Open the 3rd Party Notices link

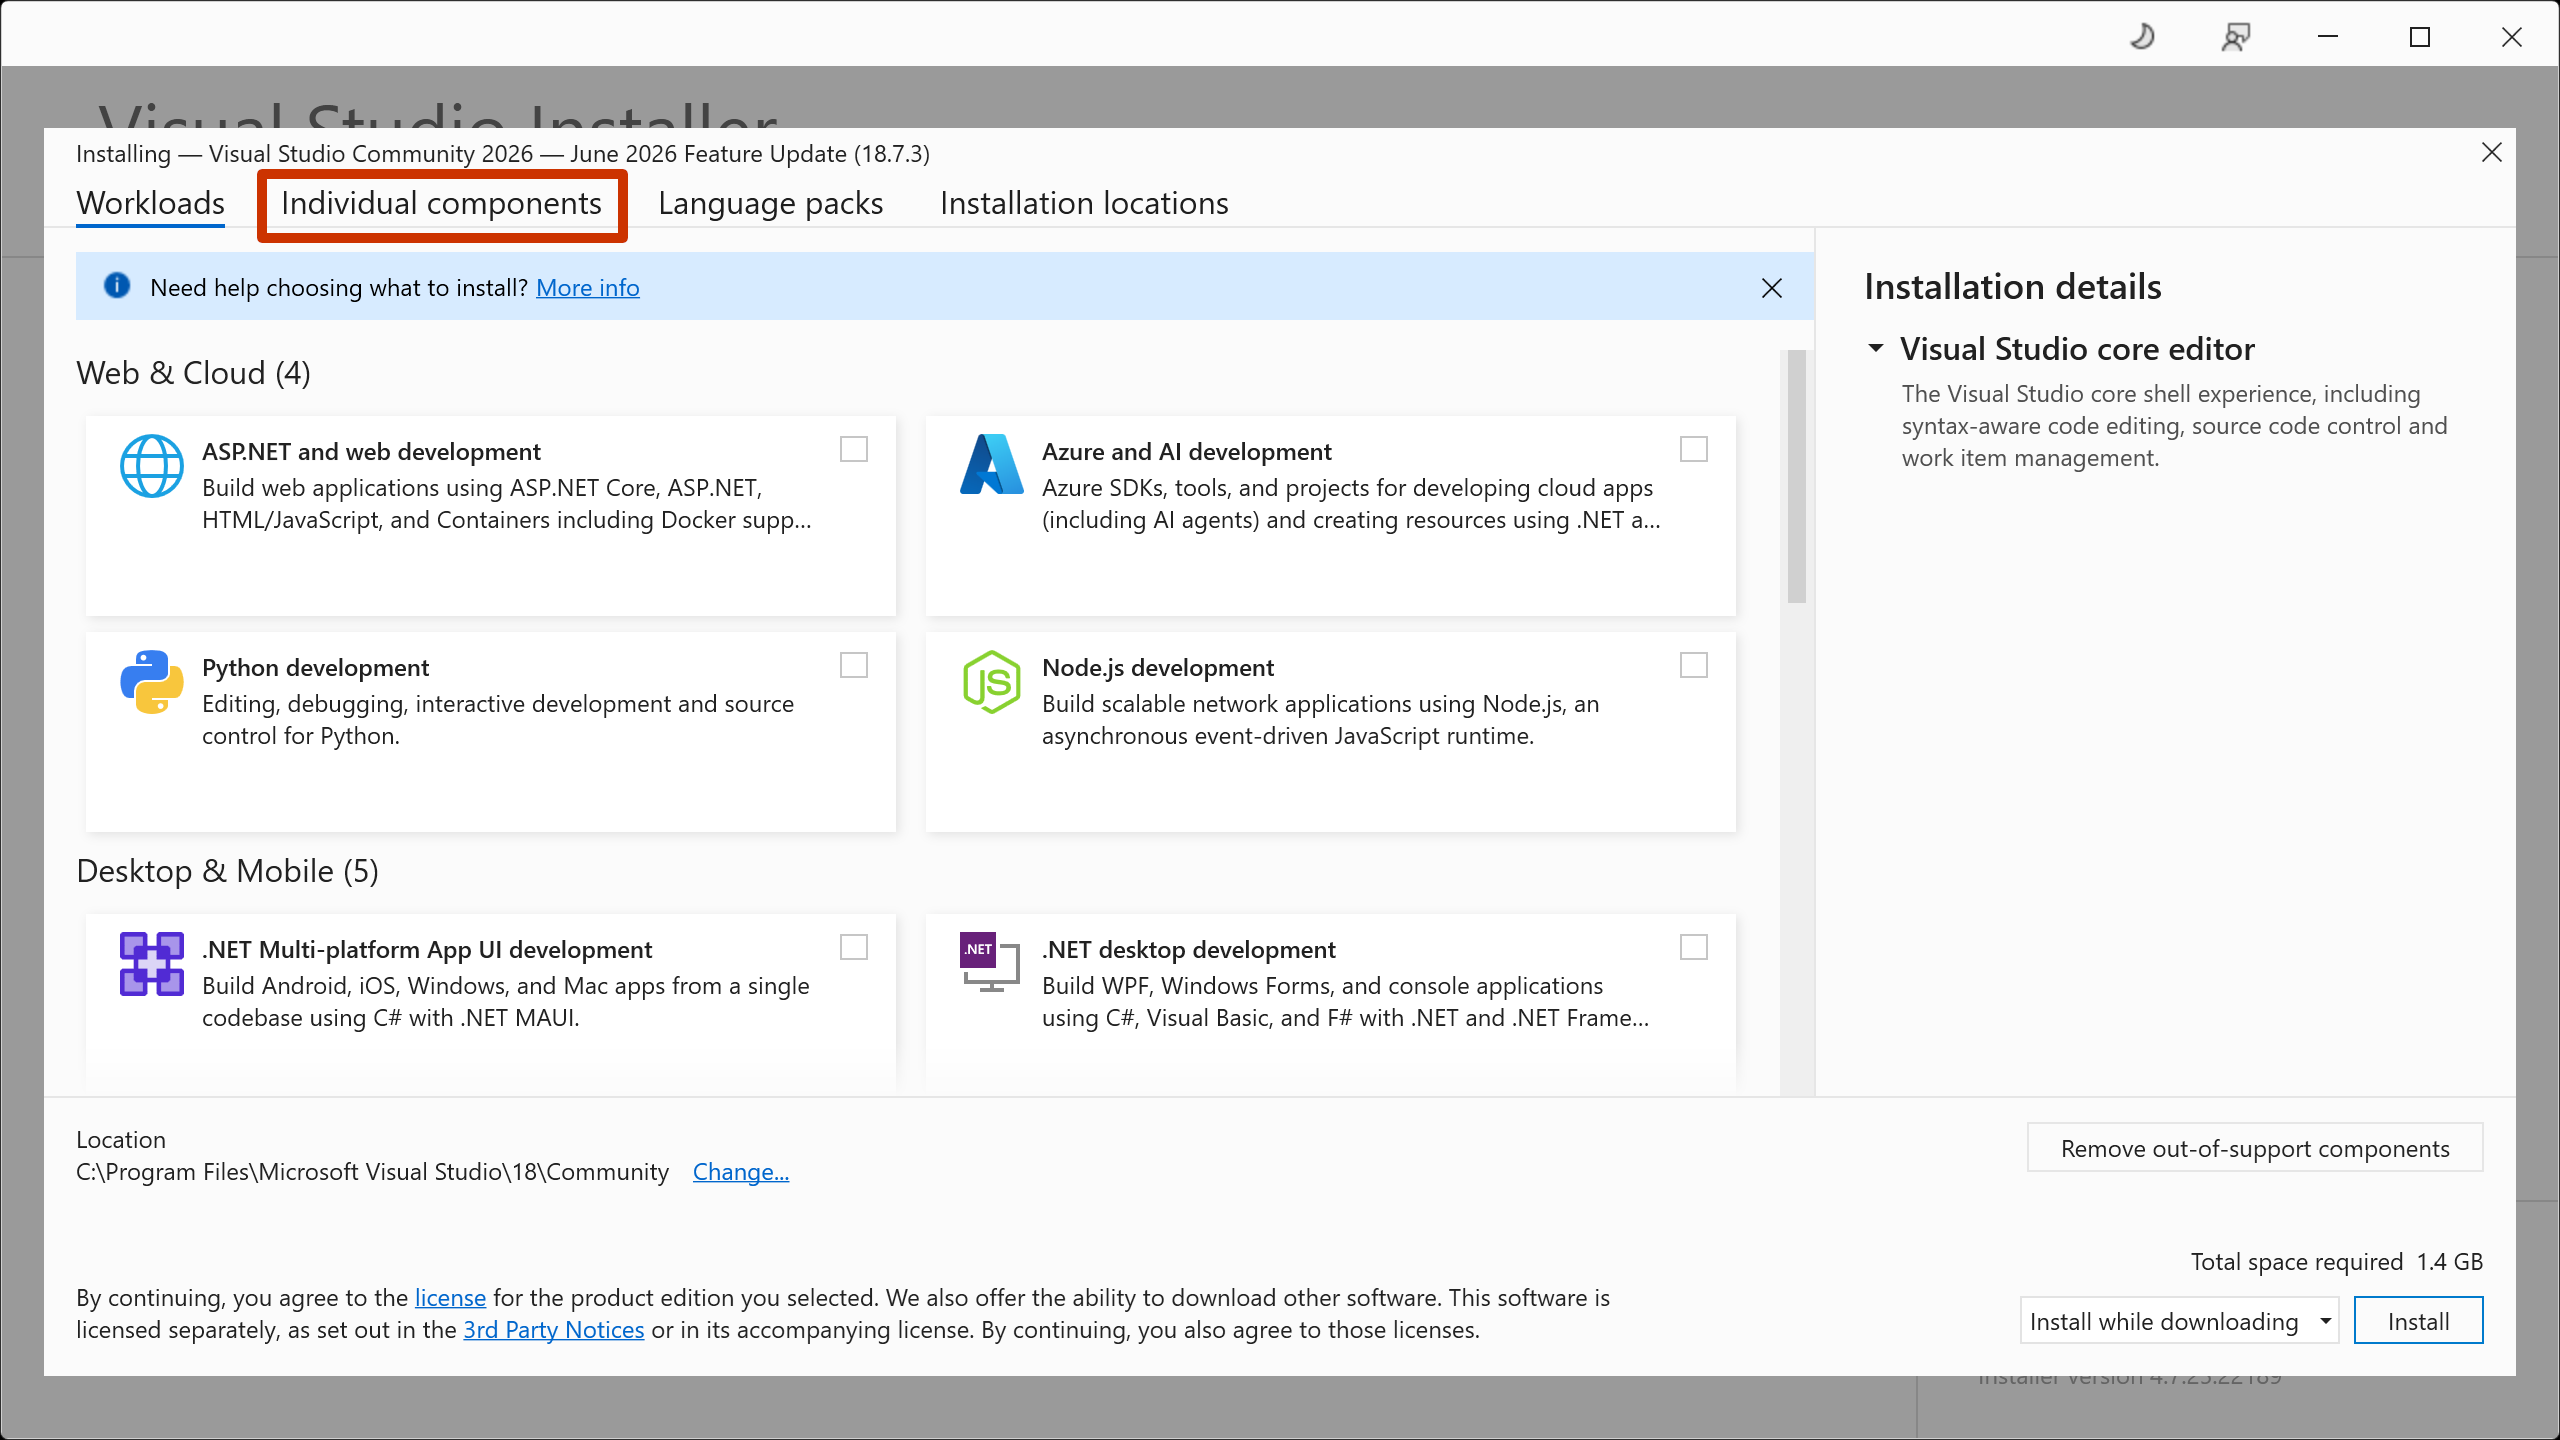pyautogui.click(x=554, y=1330)
